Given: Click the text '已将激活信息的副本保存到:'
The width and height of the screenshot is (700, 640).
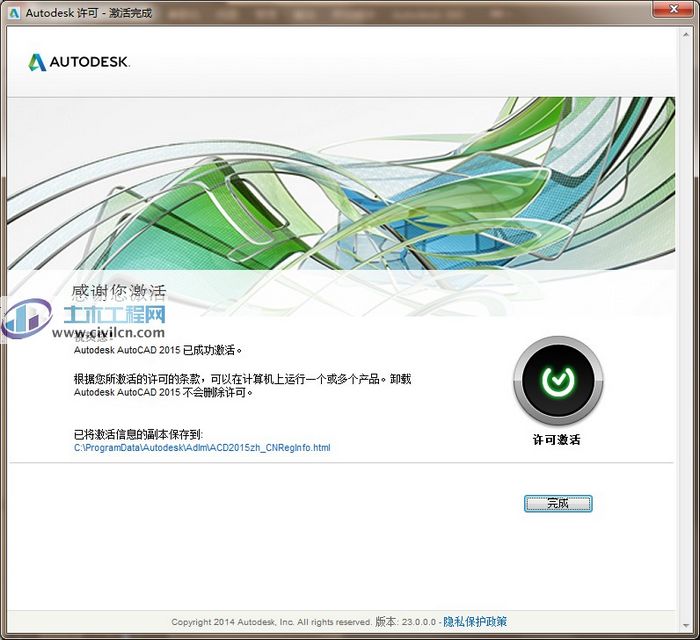Looking at the screenshot, I should pyautogui.click(x=138, y=434).
